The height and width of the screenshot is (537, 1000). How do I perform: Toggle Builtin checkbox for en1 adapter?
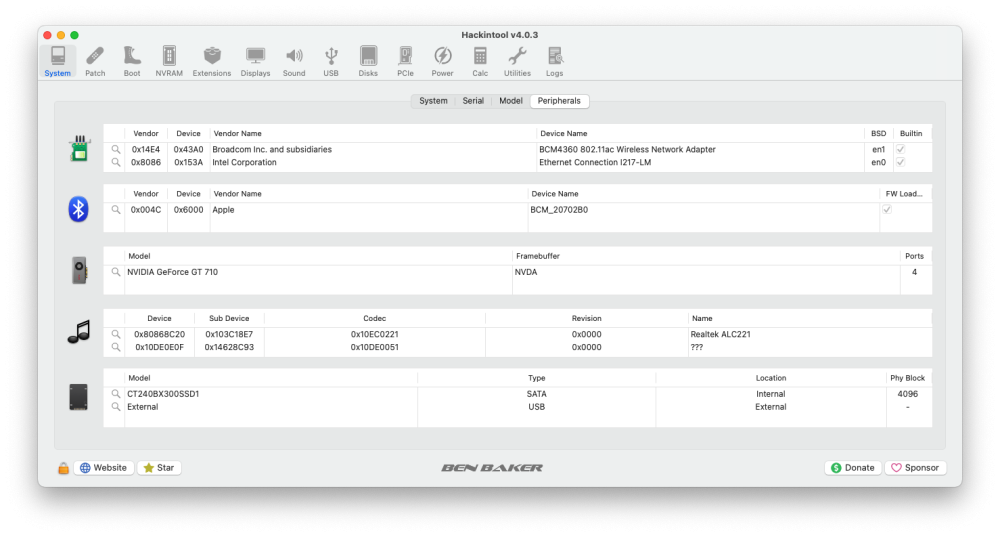point(901,149)
